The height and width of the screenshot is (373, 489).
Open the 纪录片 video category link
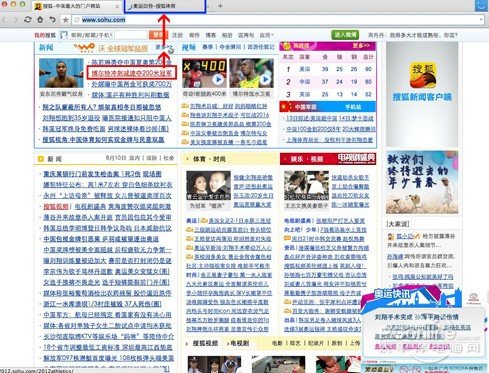316,343
